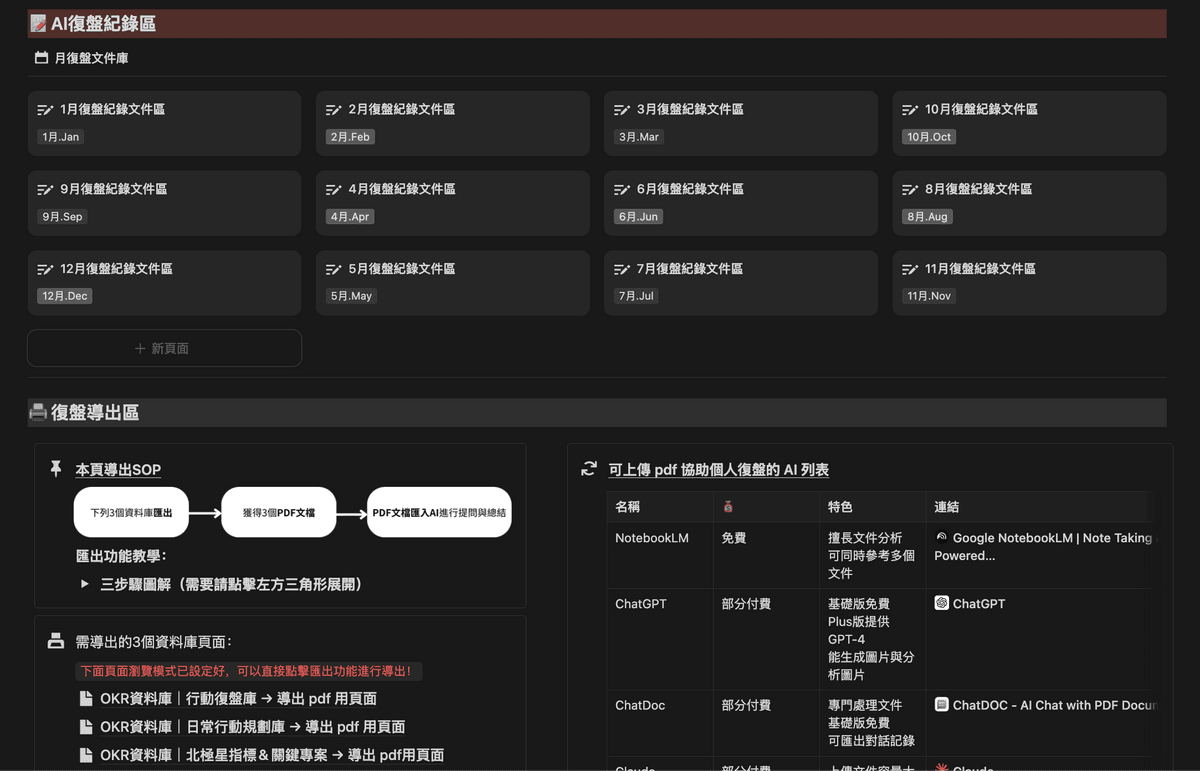Click the 名稱 column header
The width and height of the screenshot is (1200, 771).
(x=628, y=507)
